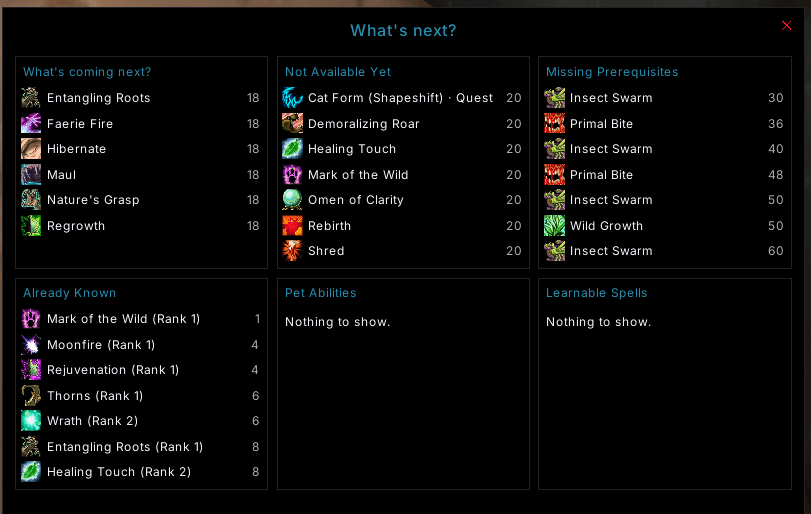Viewport: 811px width, 514px height.
Task: Click the Shred spell icon
Action: tap(292, 251)
